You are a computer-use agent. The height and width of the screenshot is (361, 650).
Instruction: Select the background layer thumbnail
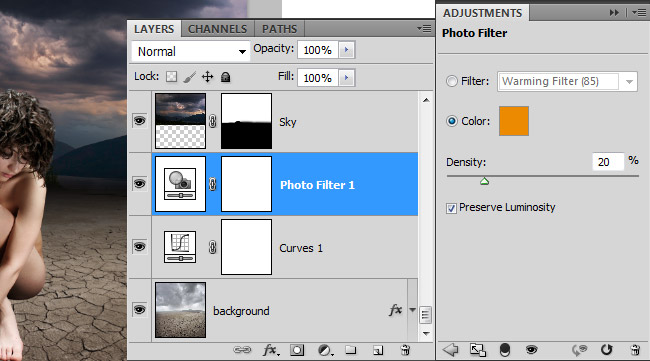tap(180, 310)
